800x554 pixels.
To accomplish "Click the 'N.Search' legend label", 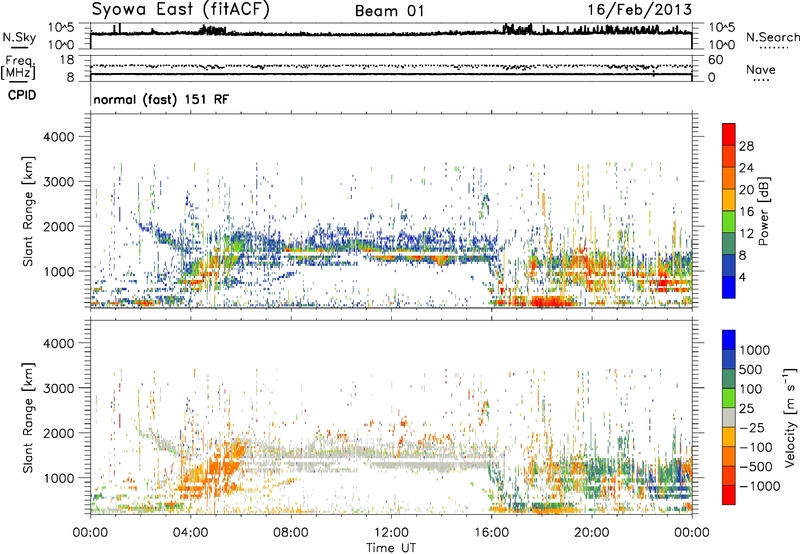I will pos(772,37).
